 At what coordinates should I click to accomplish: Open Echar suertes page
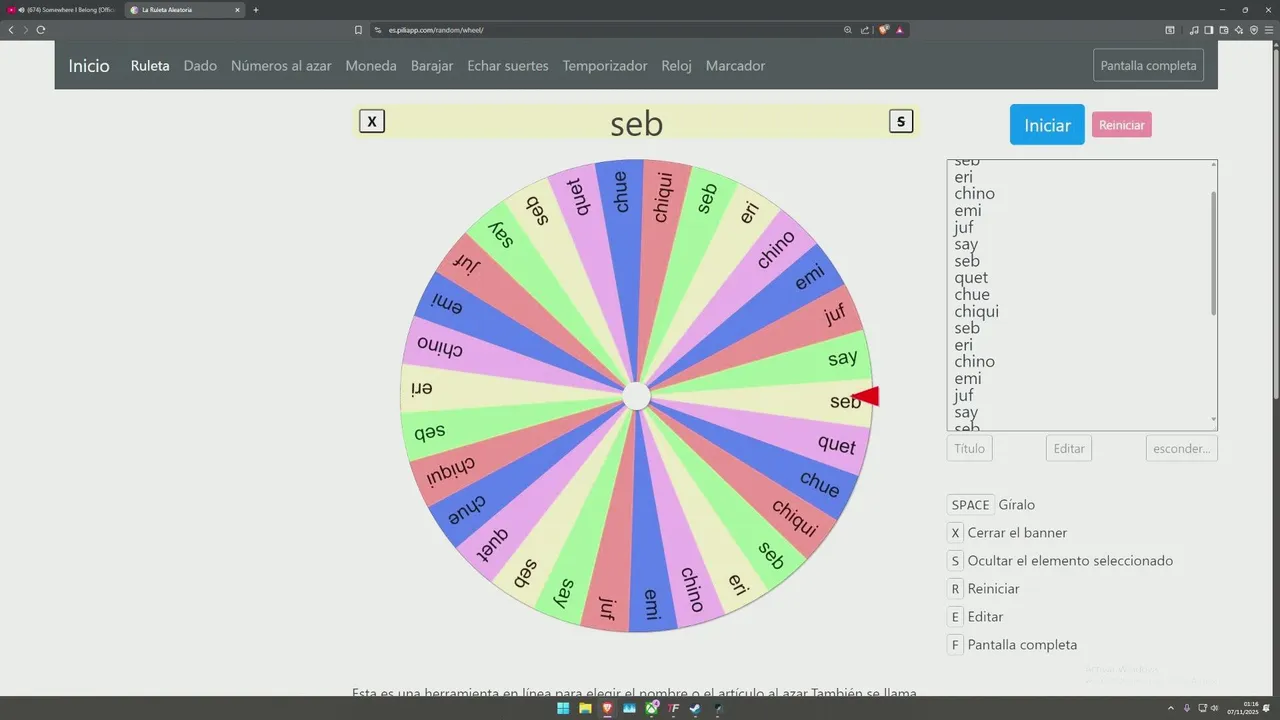[x=508, y=66]
